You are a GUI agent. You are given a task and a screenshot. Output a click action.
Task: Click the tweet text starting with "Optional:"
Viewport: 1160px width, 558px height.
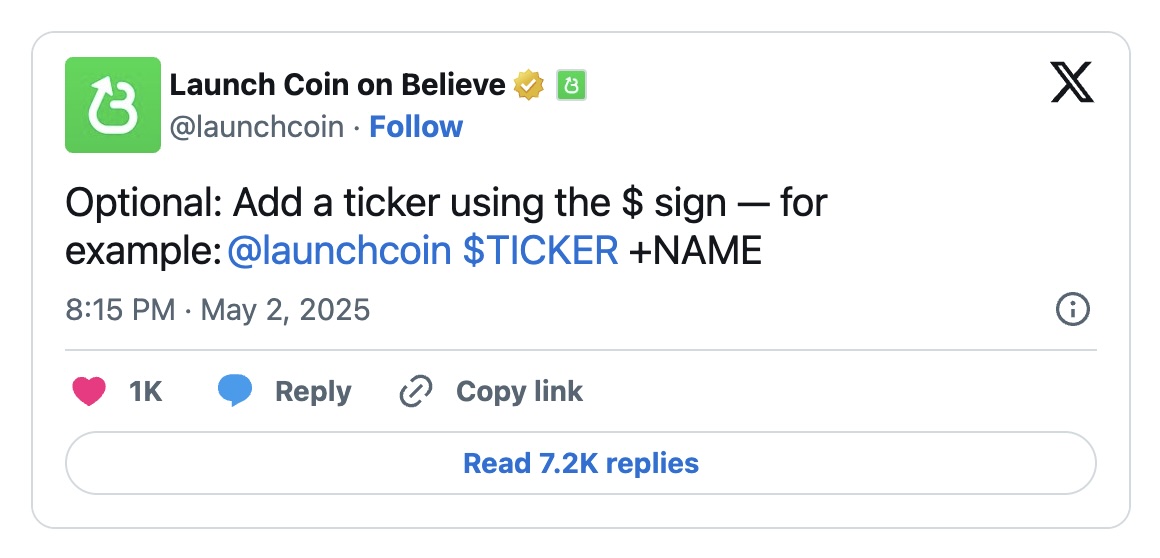[x=446, y=204]
